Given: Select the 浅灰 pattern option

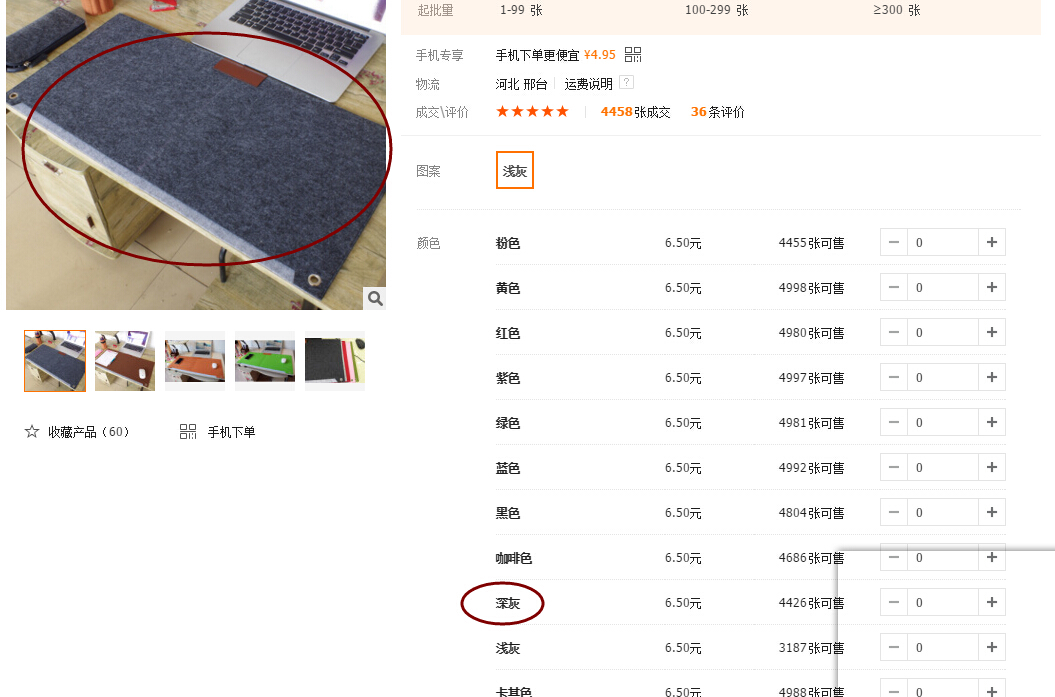Looking at the screenshot, I should point(515,170).
